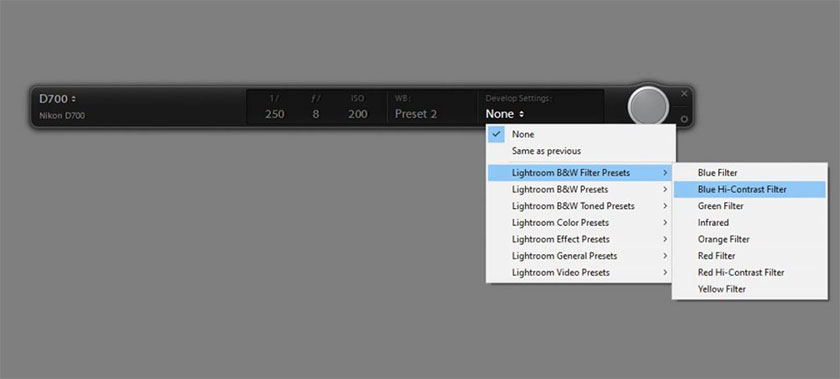The width and height of the screenshot is (840, 379).
Task: Click the round capture shutter button
Action: point(648,107)
